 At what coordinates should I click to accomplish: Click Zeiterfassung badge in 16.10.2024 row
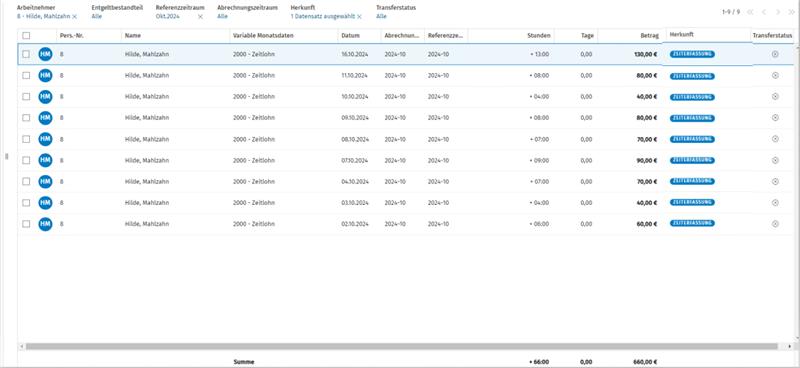[692, 54]
